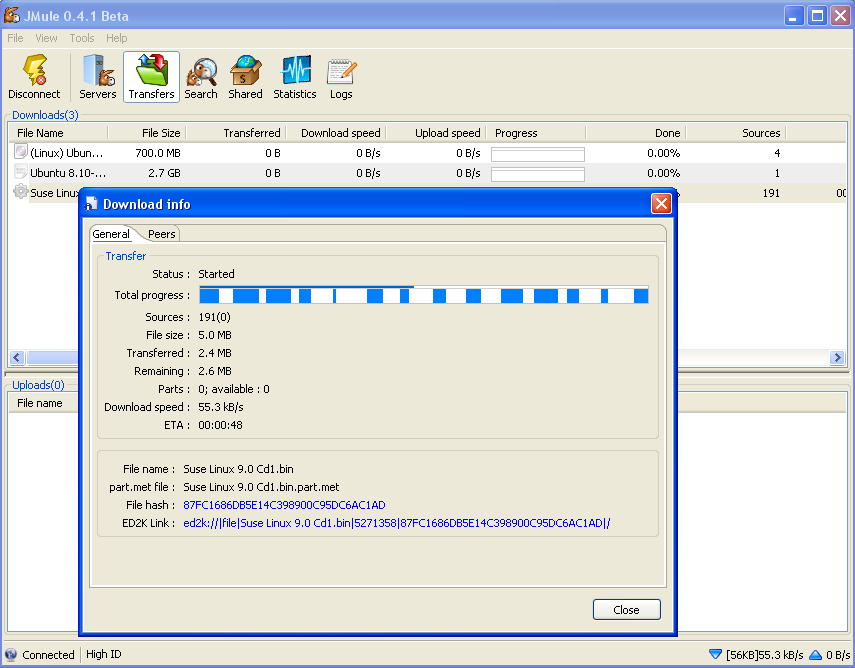This screenshot has width=855, height=668.
Task: Click the File hash value
Action: [284, 505]
